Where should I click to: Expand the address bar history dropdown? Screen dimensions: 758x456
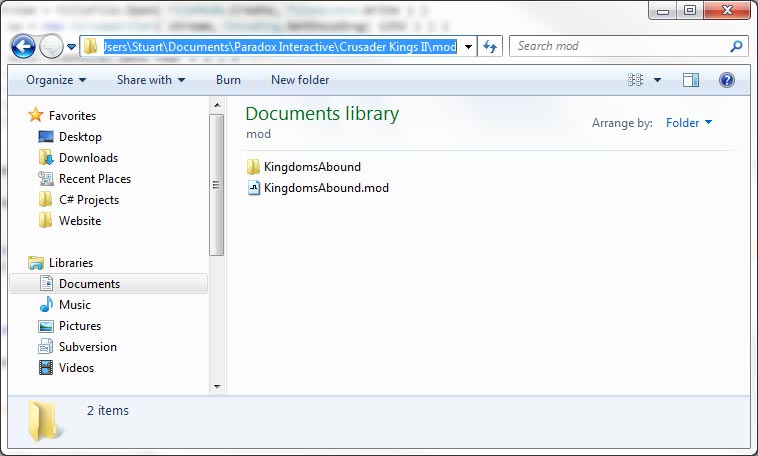pyautogui.click(x=469, y=47)
